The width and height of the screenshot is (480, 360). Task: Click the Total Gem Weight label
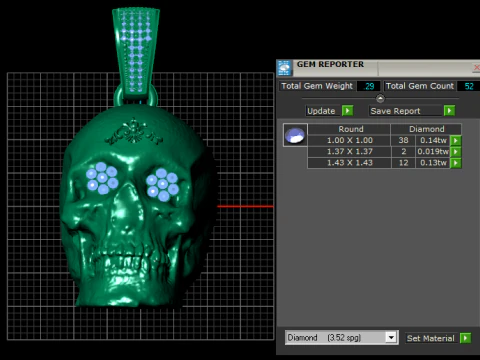[317, 86]
